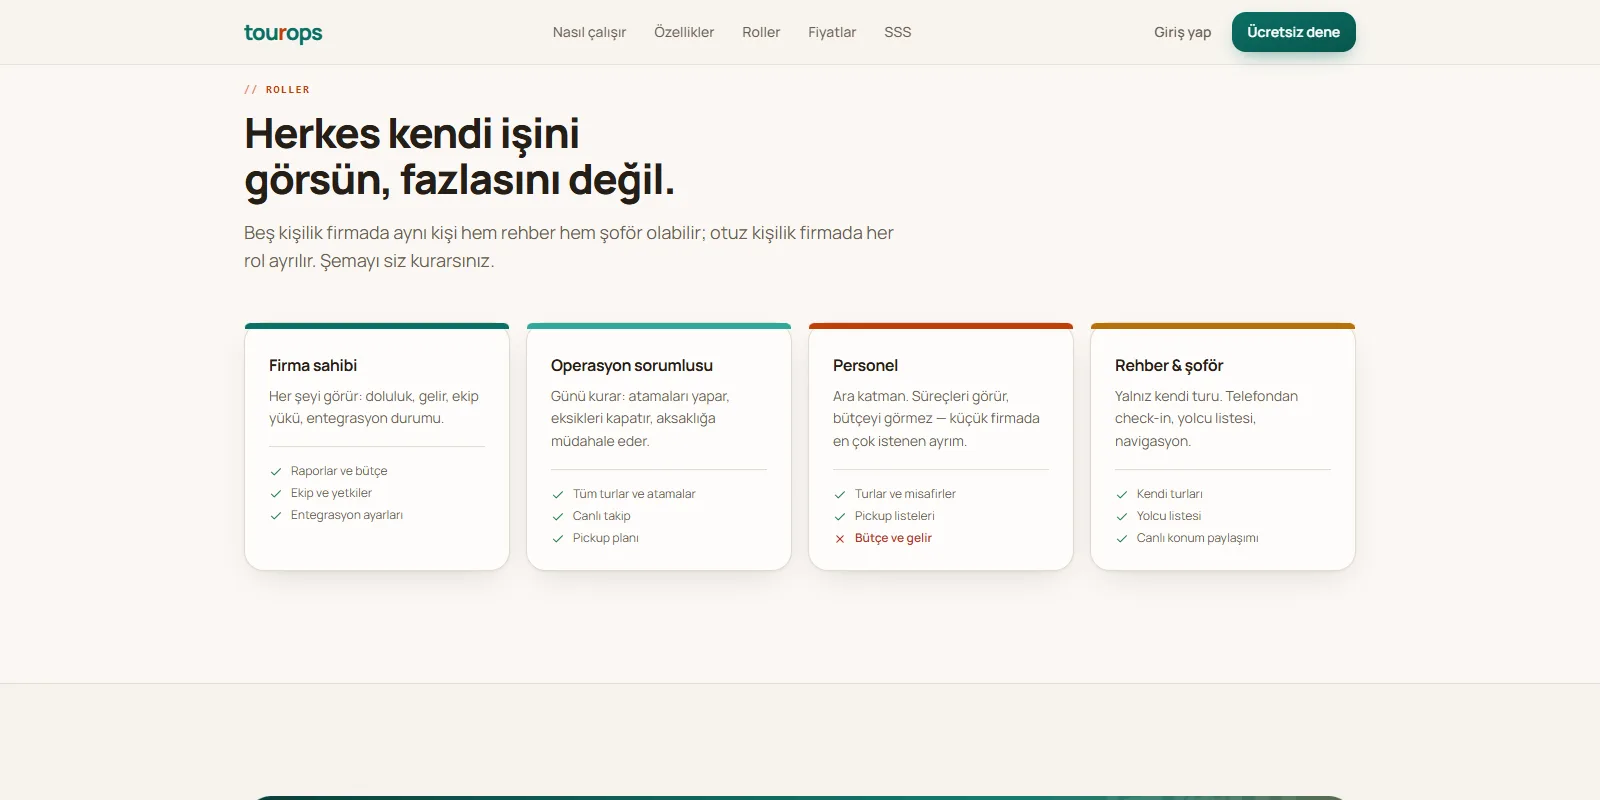Jump to SSS section
The image size is (1600, 800).
click(898, 32)
